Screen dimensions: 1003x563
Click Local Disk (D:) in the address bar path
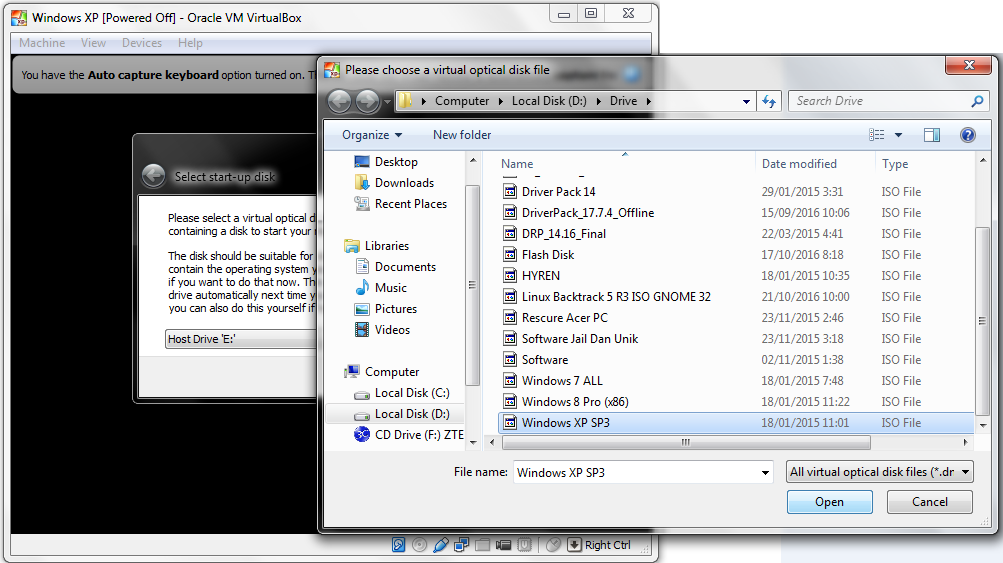(x=549, y=101)
